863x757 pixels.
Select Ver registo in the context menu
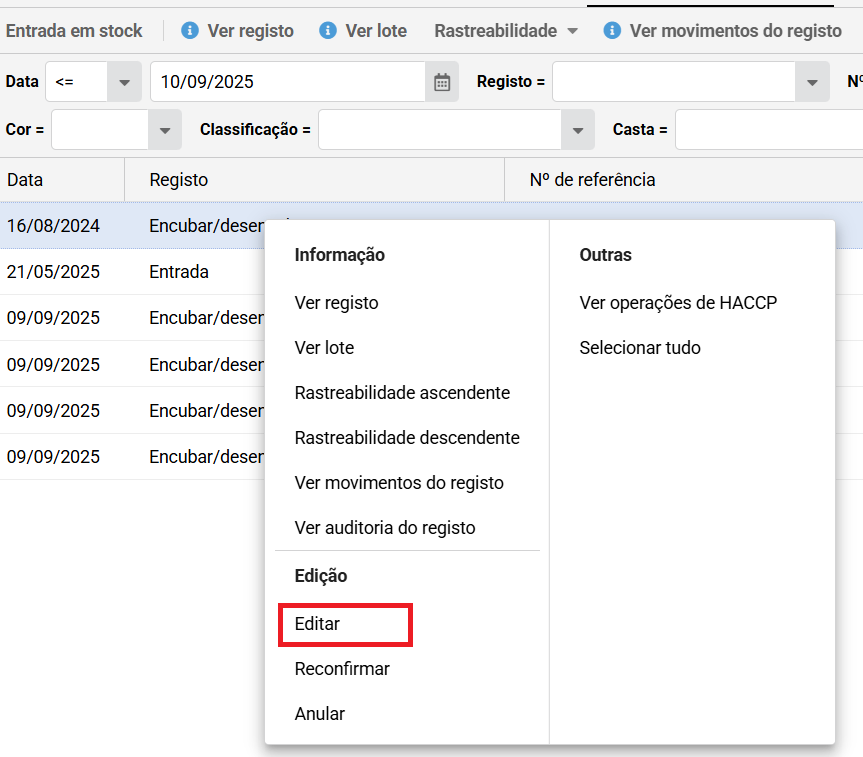click(x=336, y=303)
